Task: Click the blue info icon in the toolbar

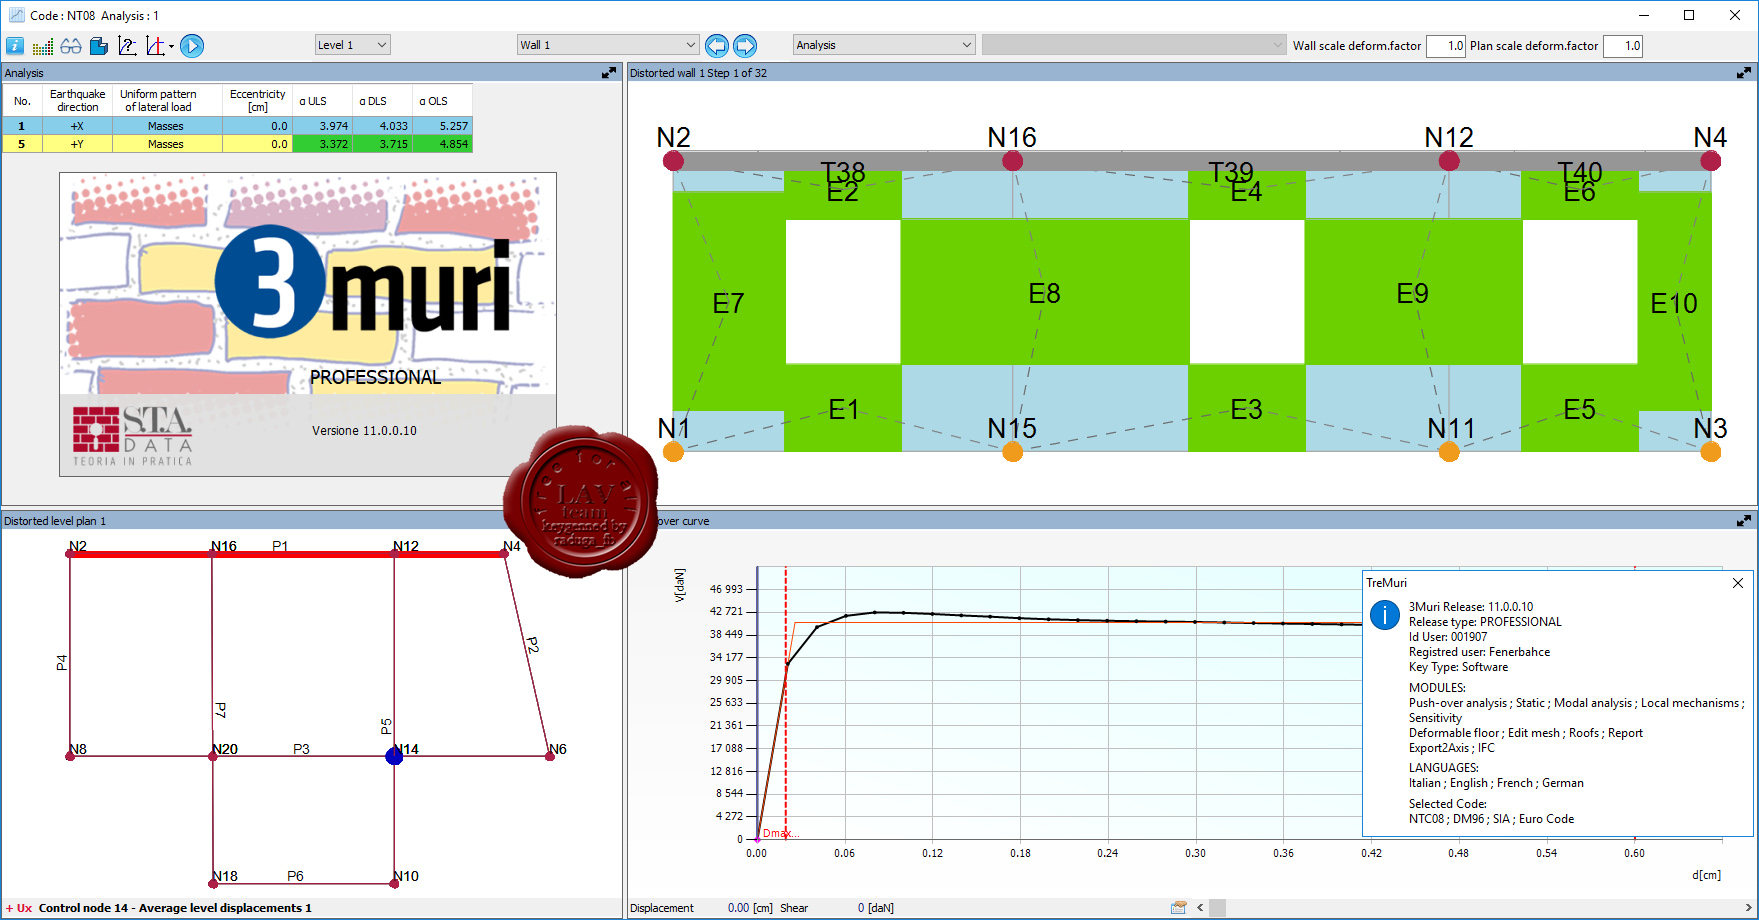Action: click(15, 46)
